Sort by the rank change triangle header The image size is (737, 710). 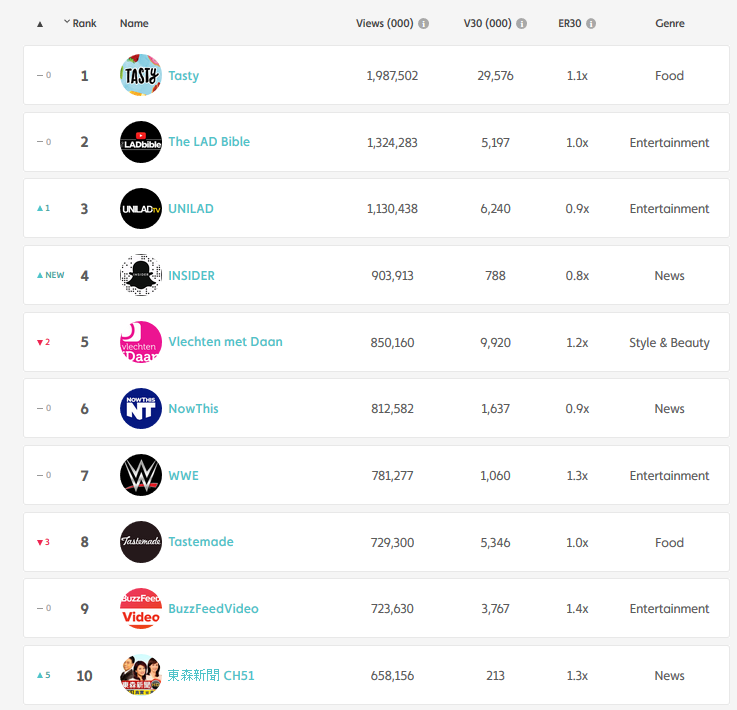point(40,24)
